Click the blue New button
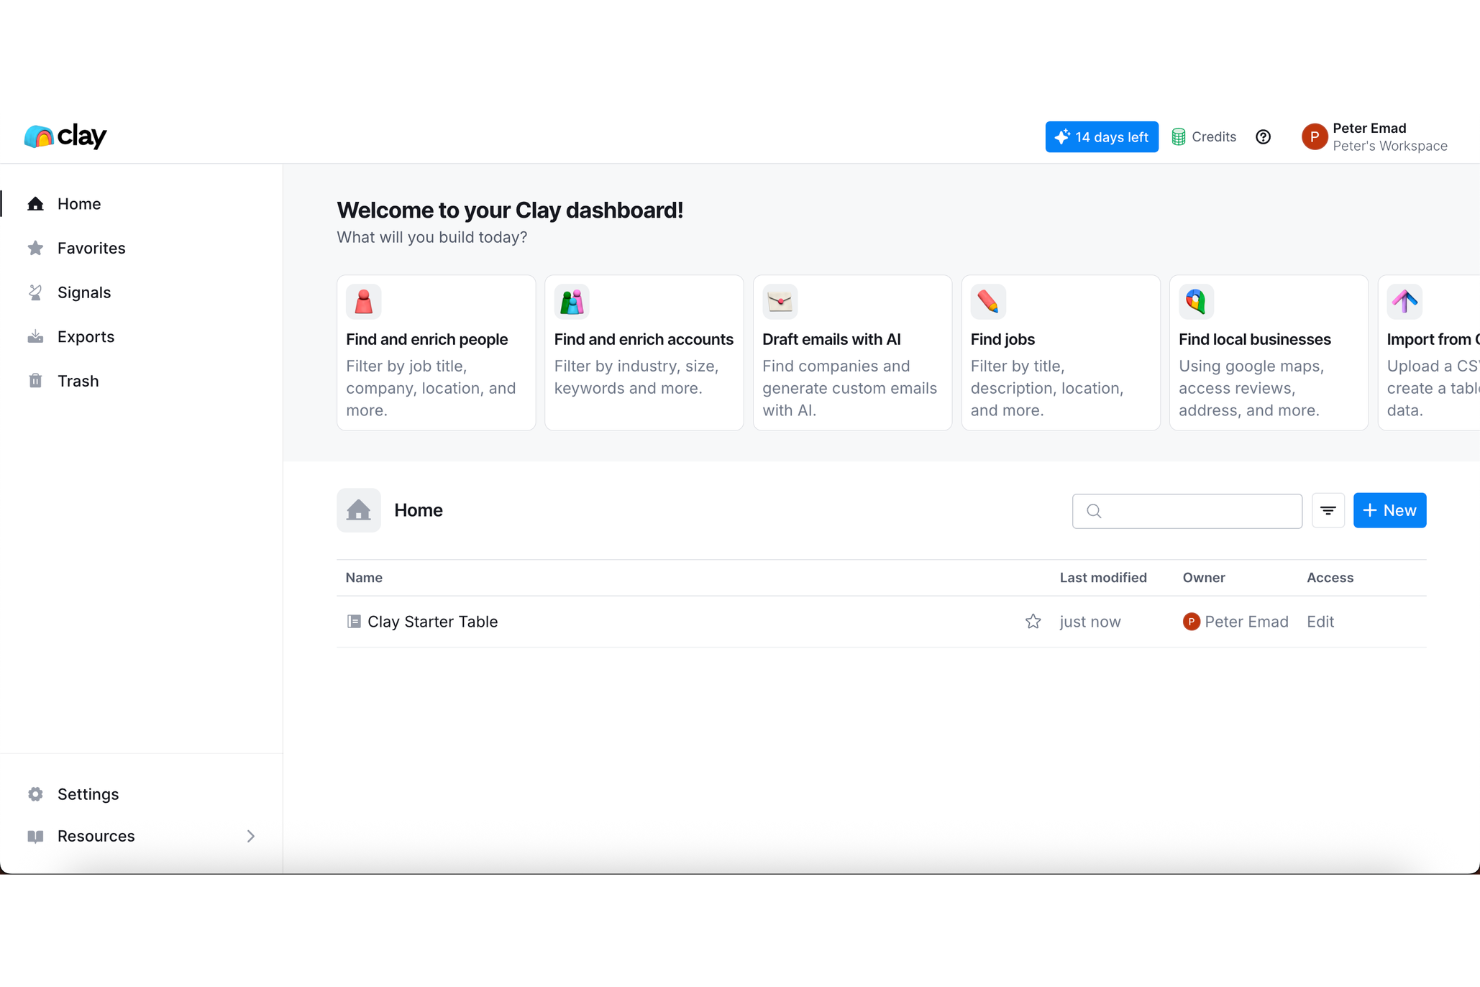 [1390, 511]
